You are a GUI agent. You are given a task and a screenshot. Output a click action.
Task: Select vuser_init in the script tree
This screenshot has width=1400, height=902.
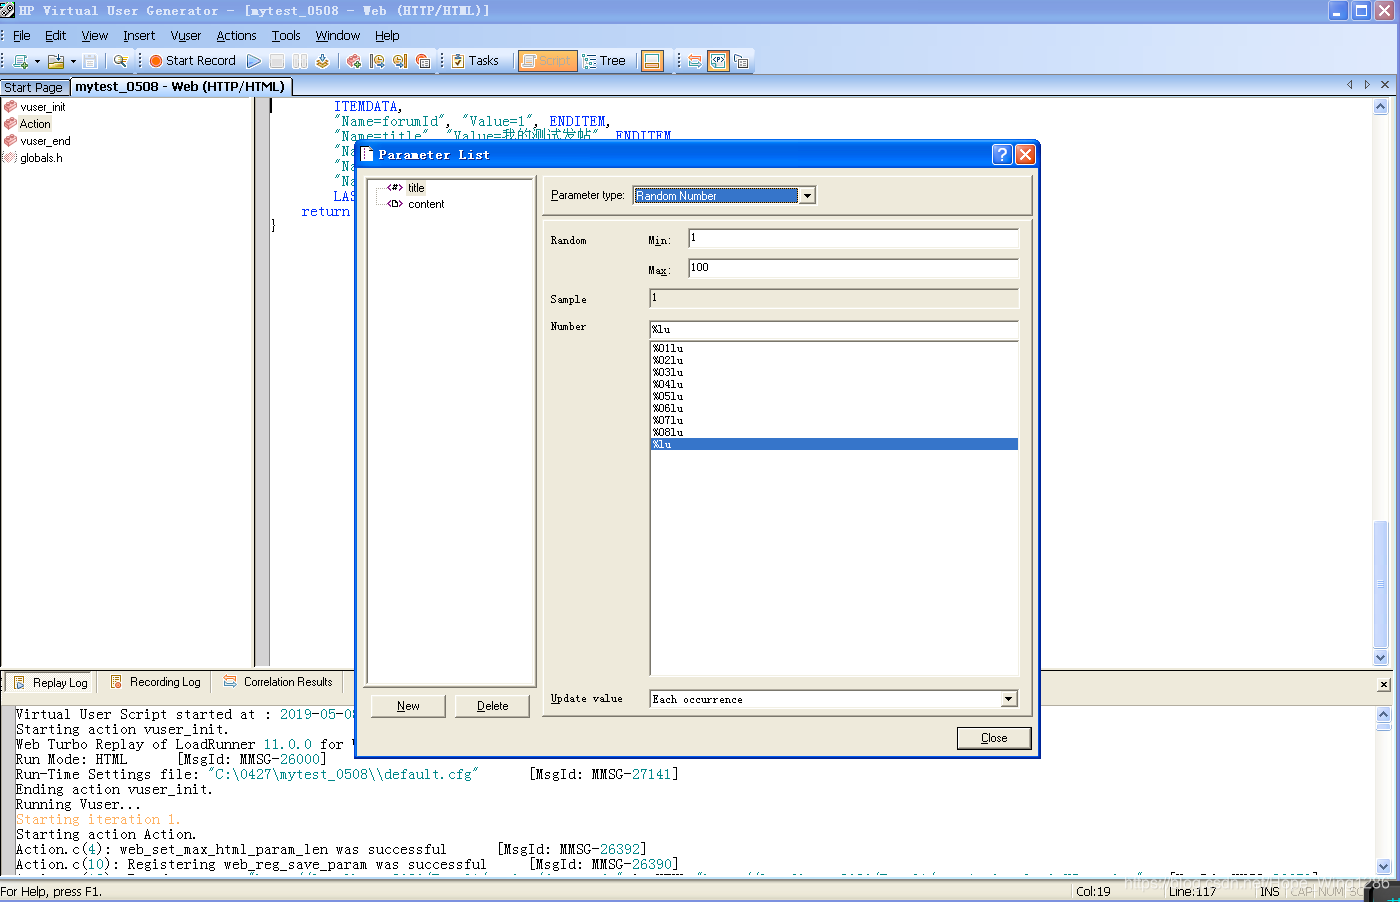point(43,107)
